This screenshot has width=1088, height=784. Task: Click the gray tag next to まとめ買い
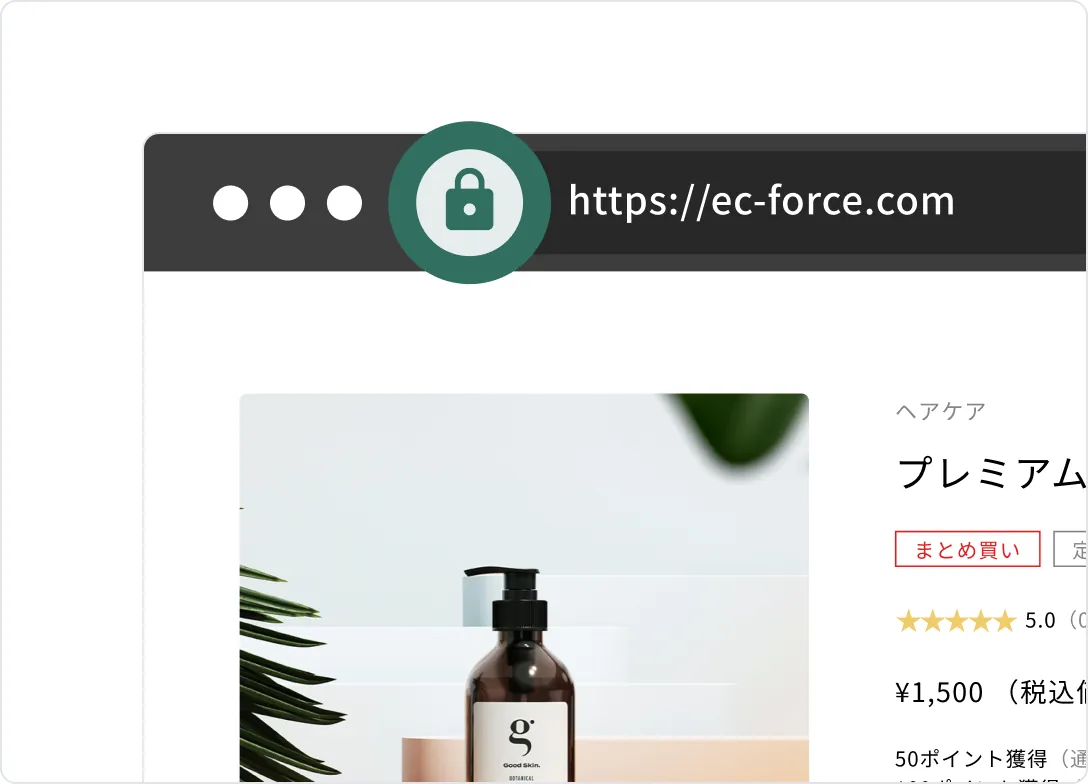pos(1070,549)
